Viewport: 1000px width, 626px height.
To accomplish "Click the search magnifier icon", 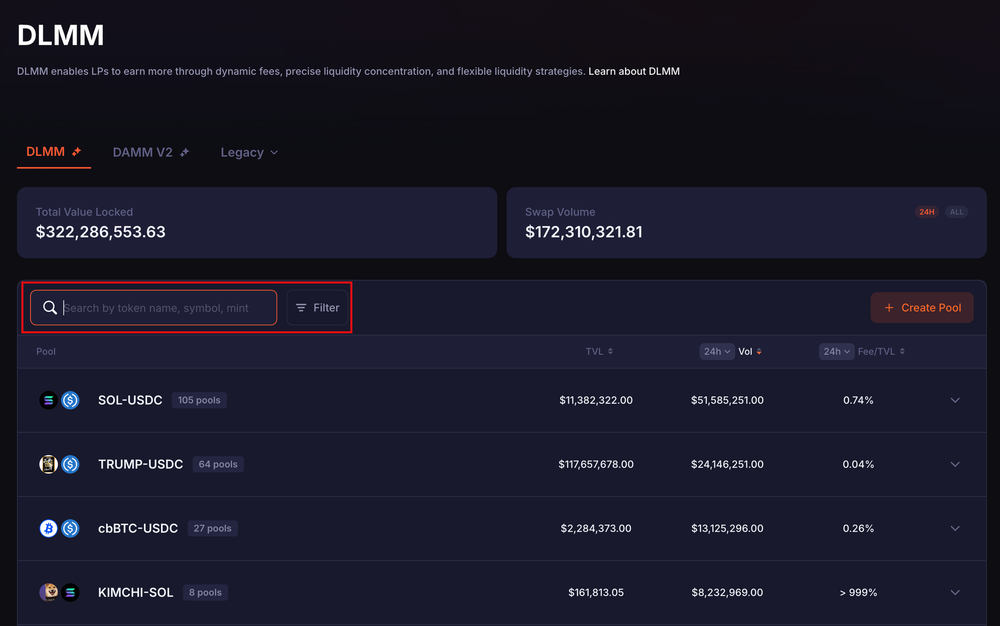I will pyautogui.click(x=50, y=308).
